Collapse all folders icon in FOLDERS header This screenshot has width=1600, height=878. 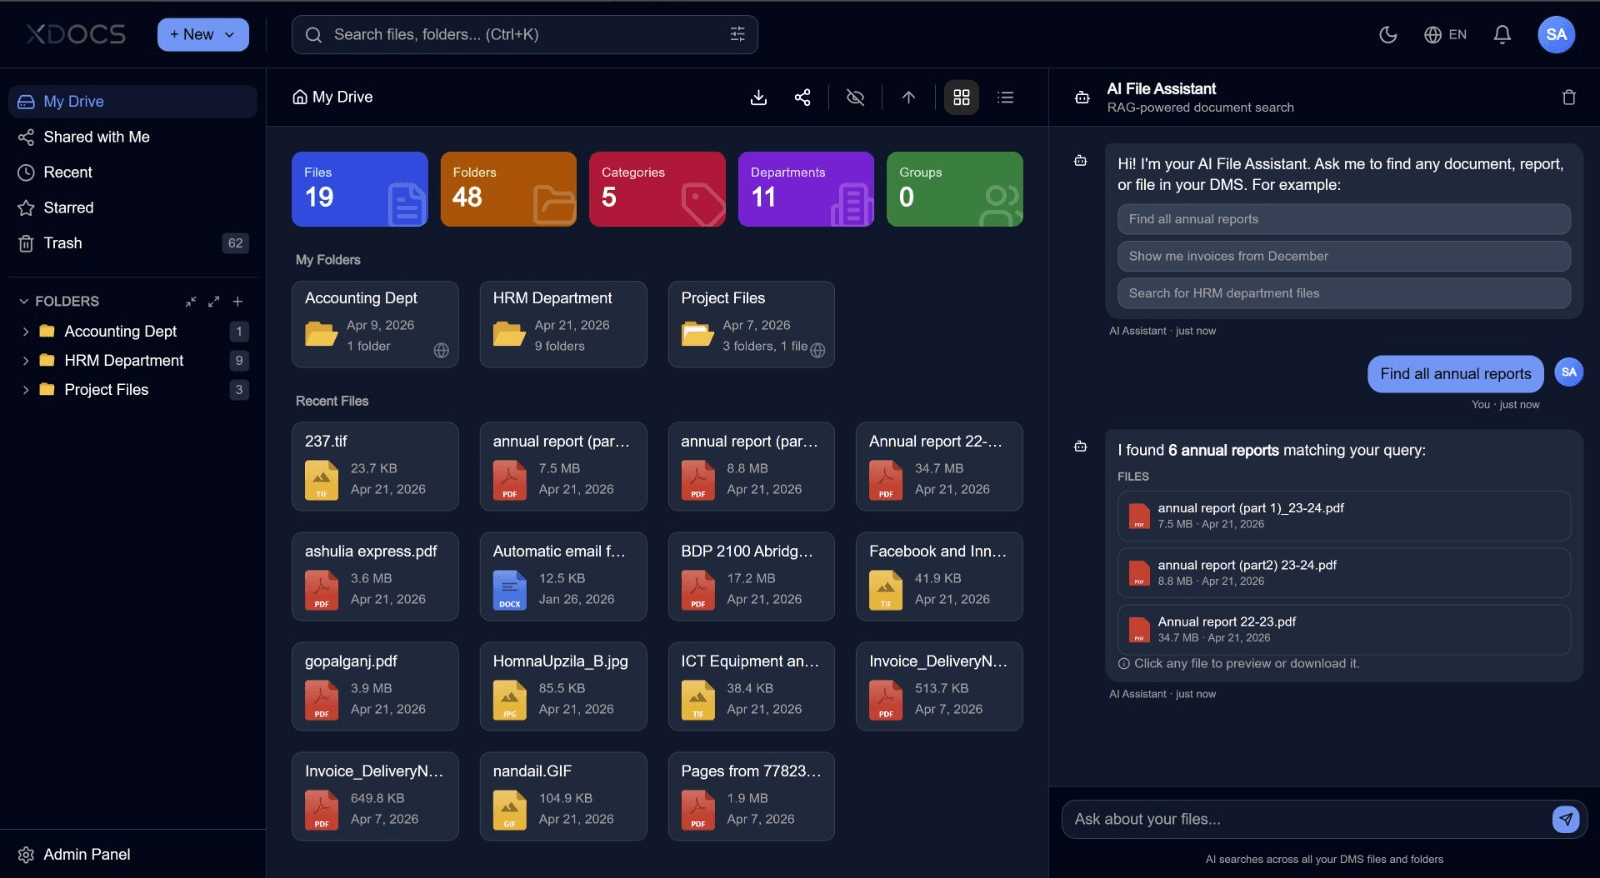[x=191, y=301]
